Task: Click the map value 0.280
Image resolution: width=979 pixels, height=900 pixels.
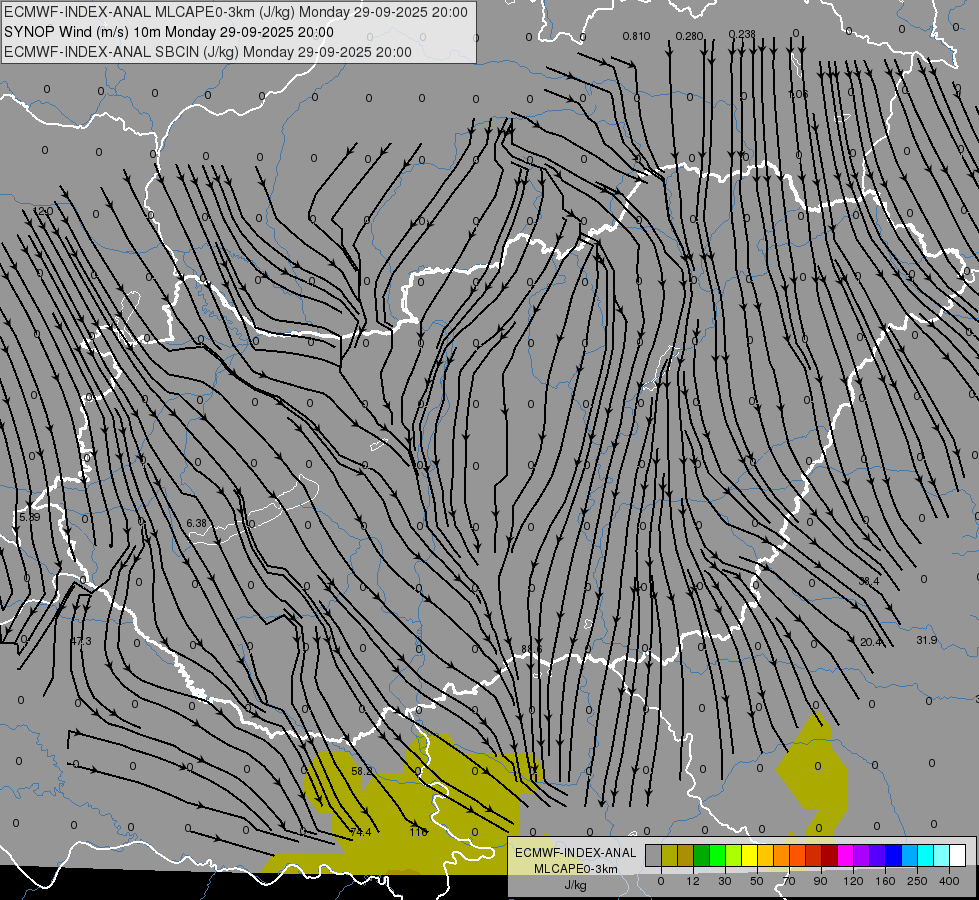Action: [x=689, y=36]
